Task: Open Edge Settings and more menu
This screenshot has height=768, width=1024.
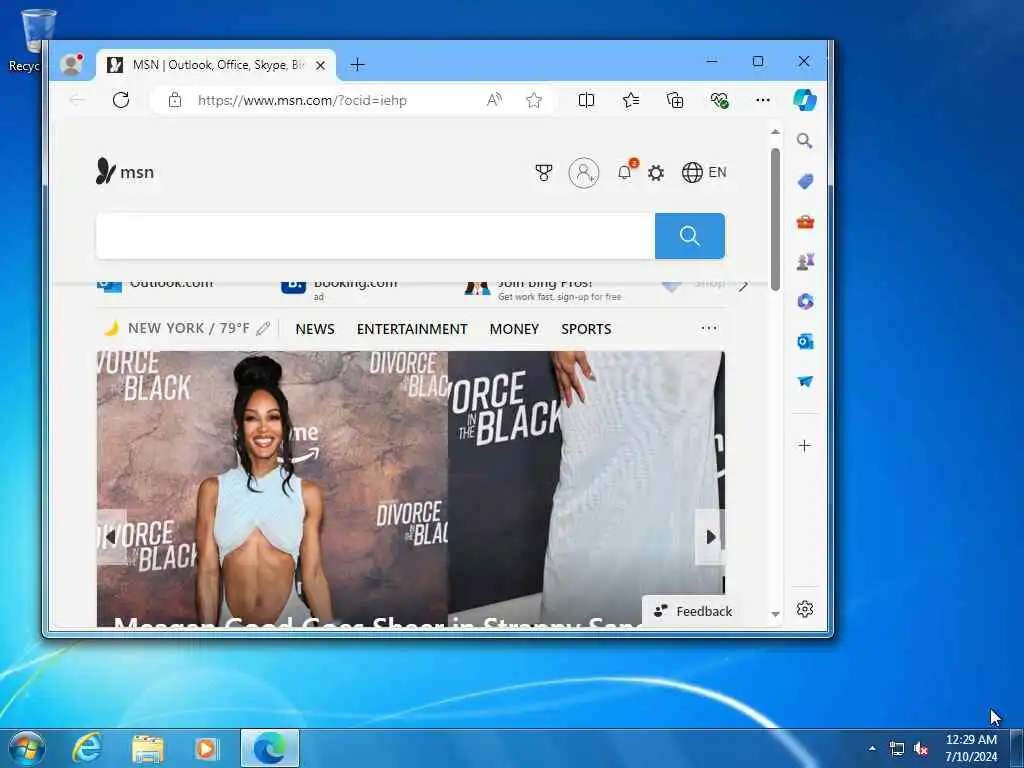Action: click(763, 100)
